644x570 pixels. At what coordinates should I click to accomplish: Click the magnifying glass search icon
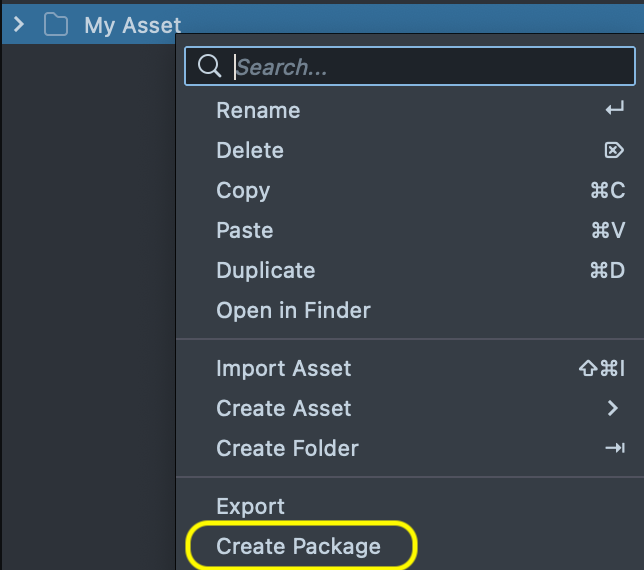click(x=209, y=67)
